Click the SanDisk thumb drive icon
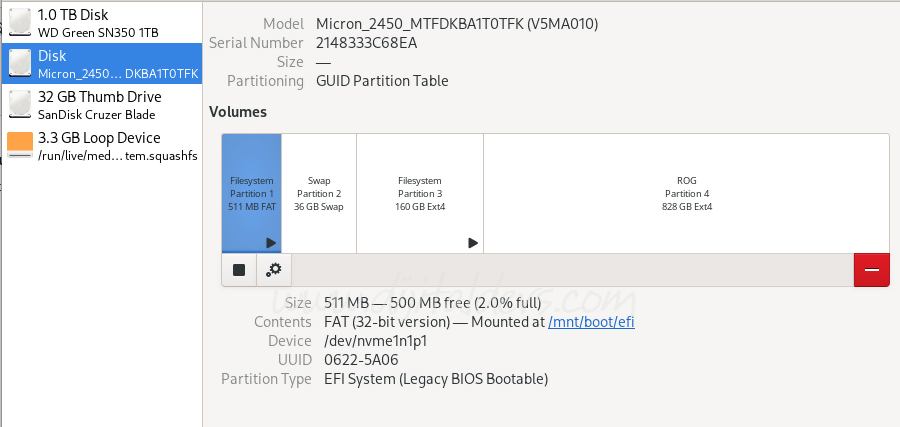This screenshot has width=900, height=427. [x=20, y=104]
